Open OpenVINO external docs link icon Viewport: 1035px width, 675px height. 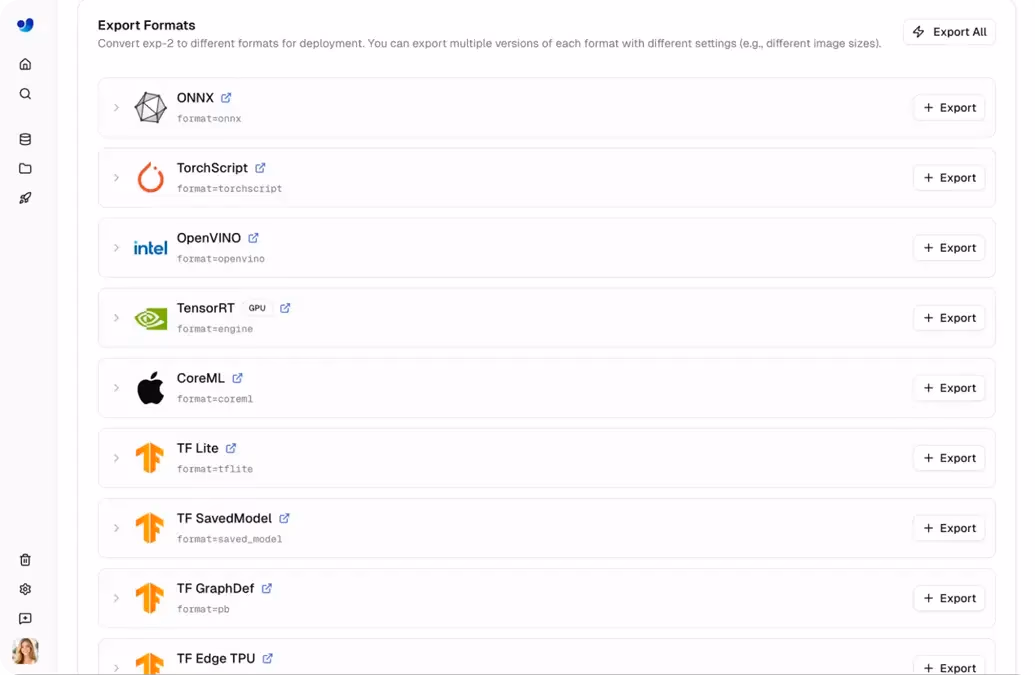pyautogui.click(x=253, y=238)
